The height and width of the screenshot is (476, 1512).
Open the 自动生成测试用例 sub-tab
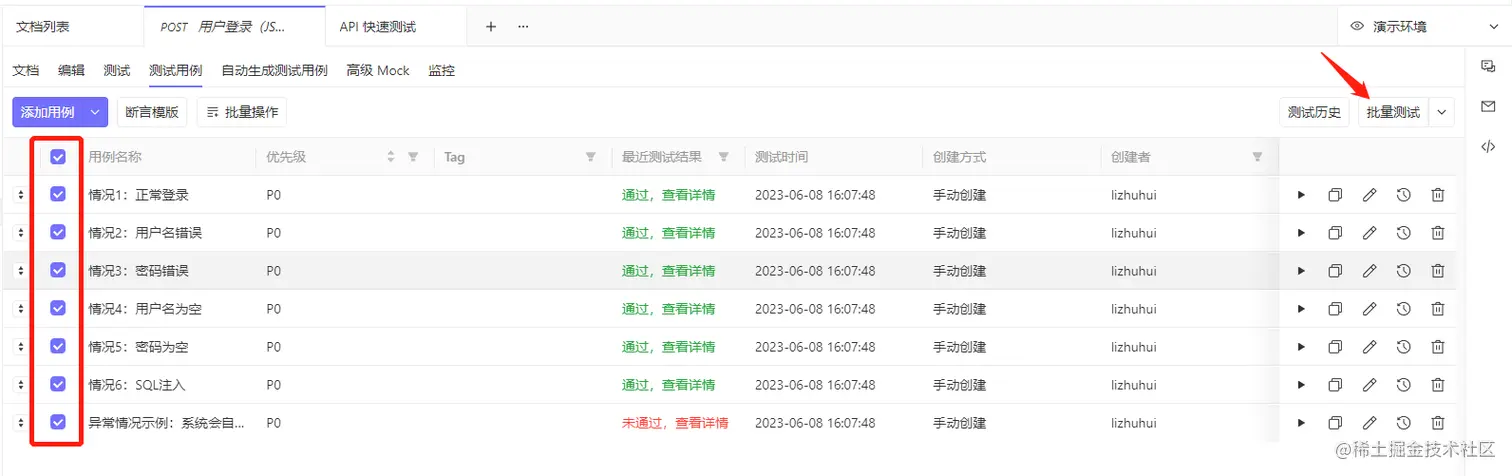274,71
